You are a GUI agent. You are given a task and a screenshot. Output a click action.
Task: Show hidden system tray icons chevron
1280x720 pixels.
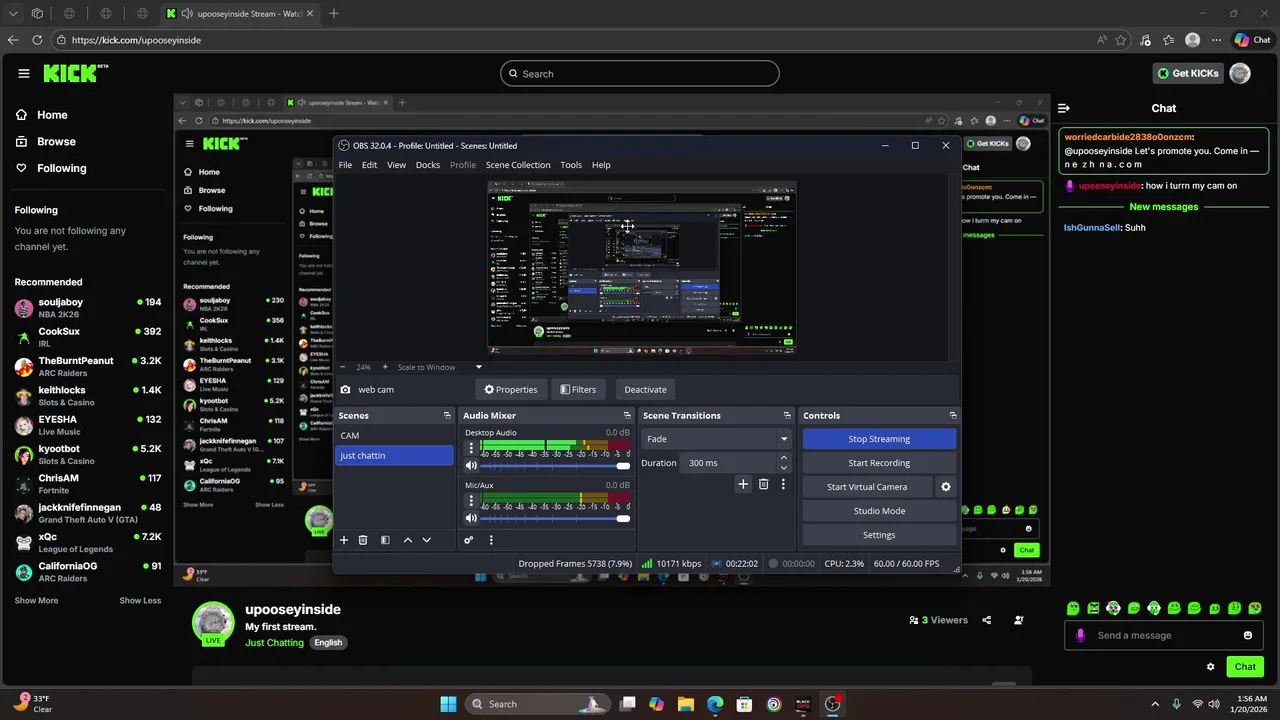coord(1155,704)
